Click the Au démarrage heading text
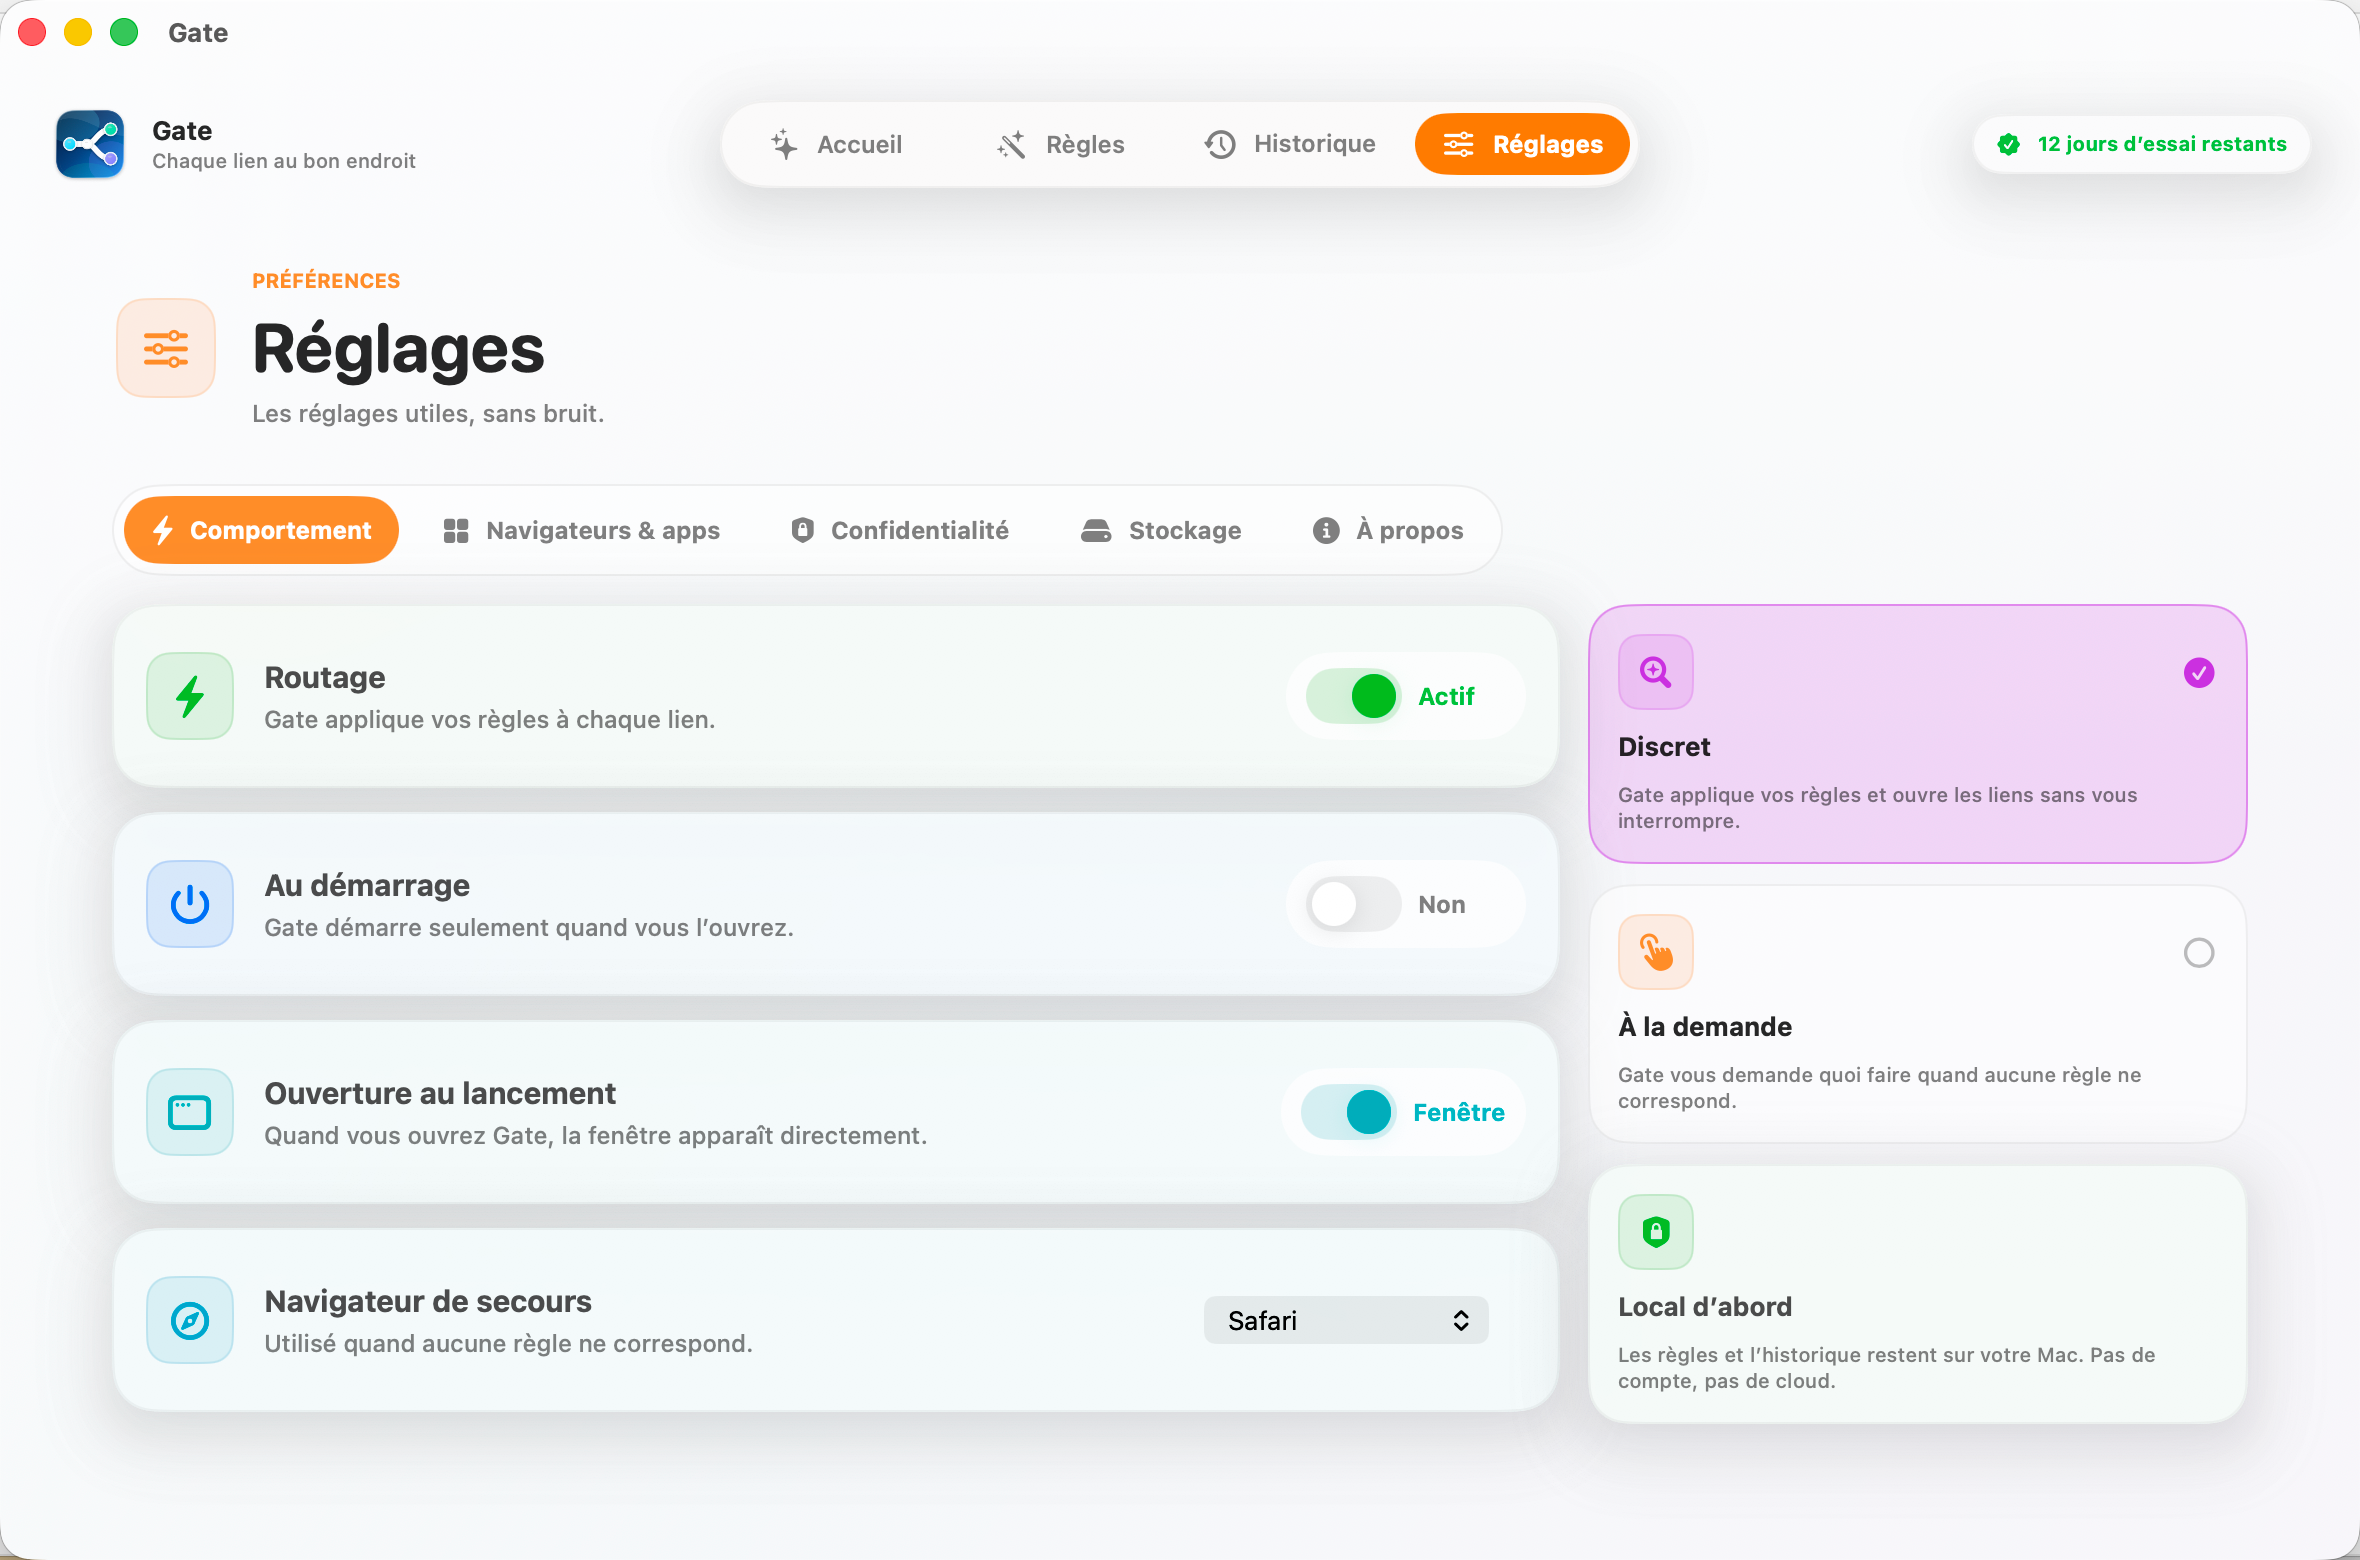This screenshot has height=1560, width=2360. [367, 885]
